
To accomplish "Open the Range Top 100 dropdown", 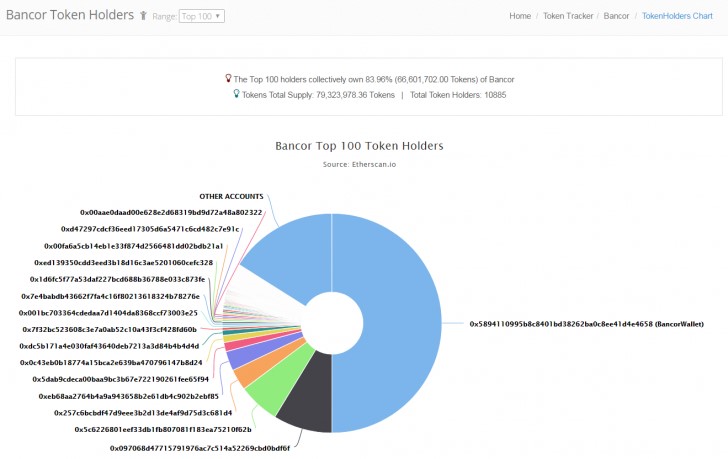I will point(201,17).
